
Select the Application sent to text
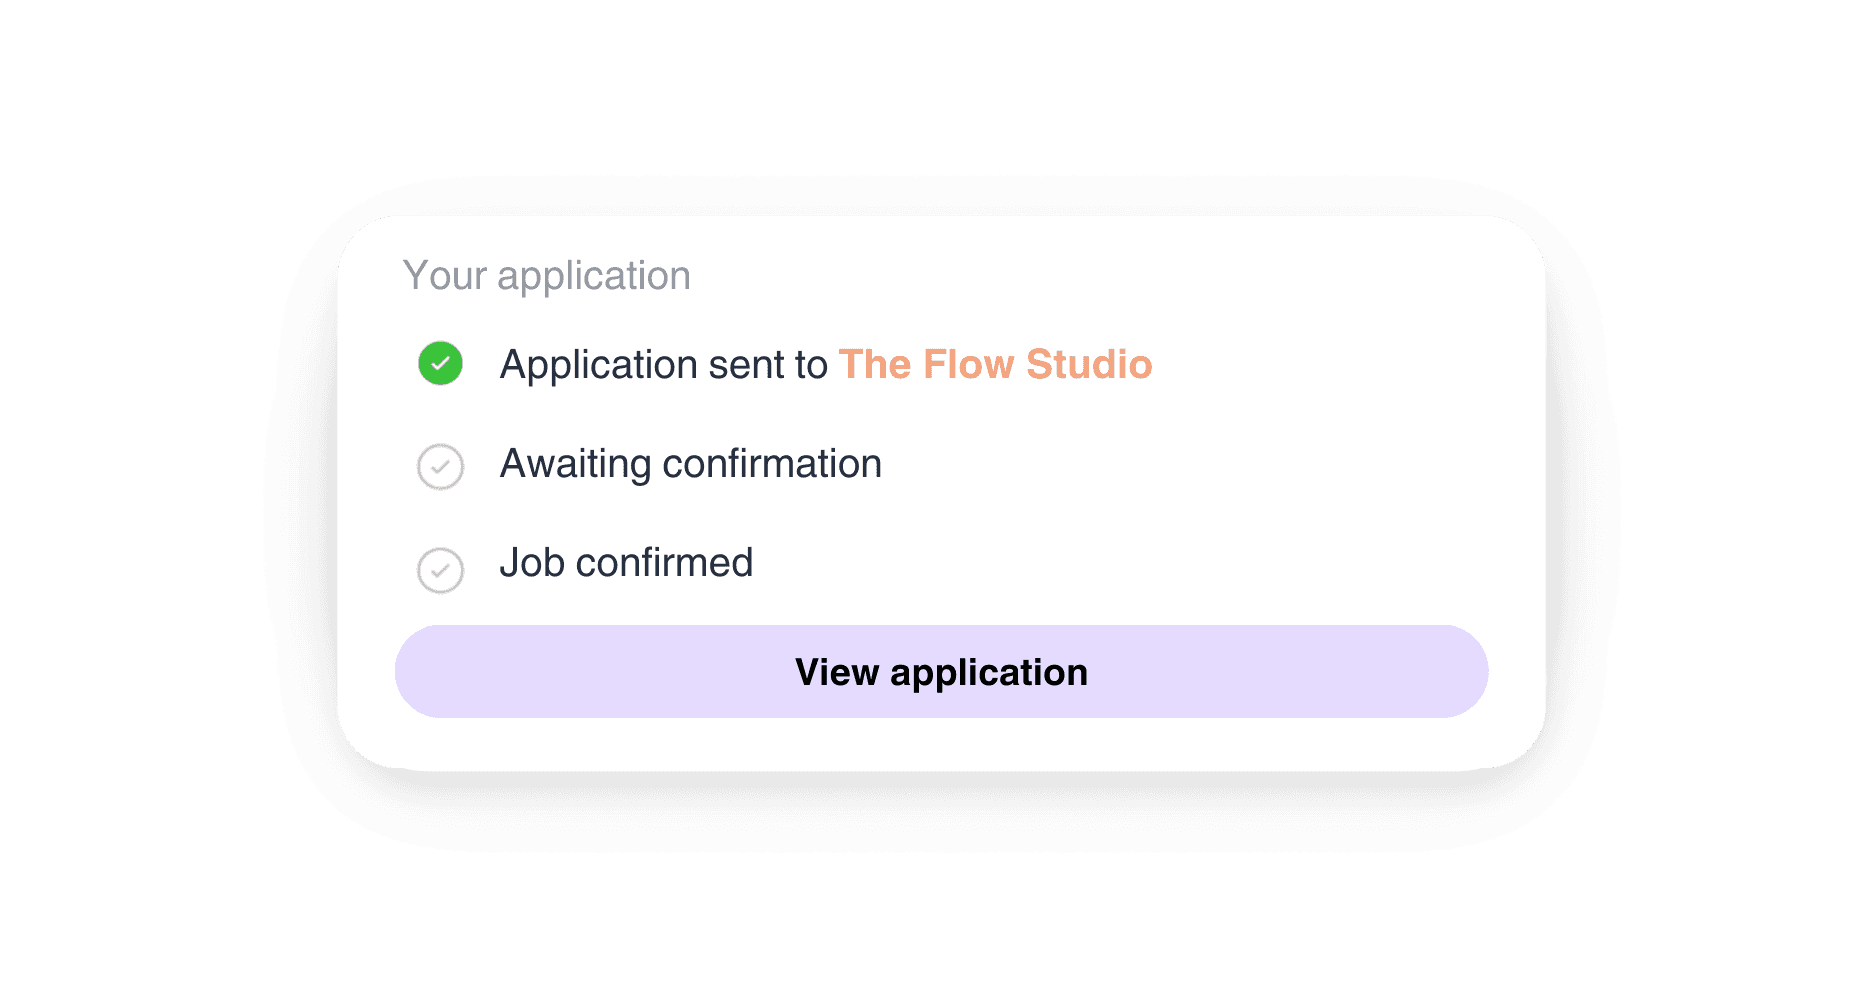click(x=663, y=365)
